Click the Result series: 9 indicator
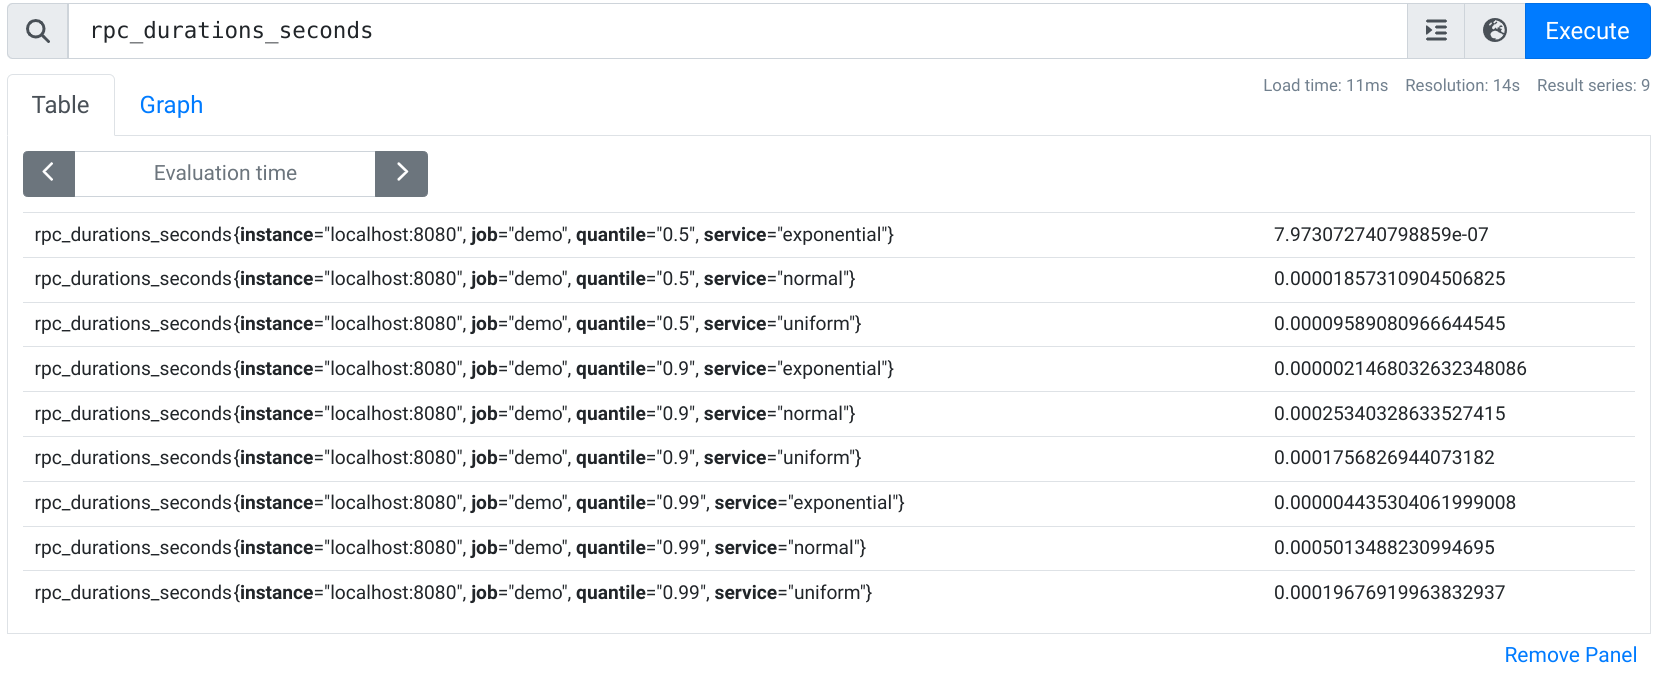The height and width of the screenshot is (677, 1661). point(1592,85)
